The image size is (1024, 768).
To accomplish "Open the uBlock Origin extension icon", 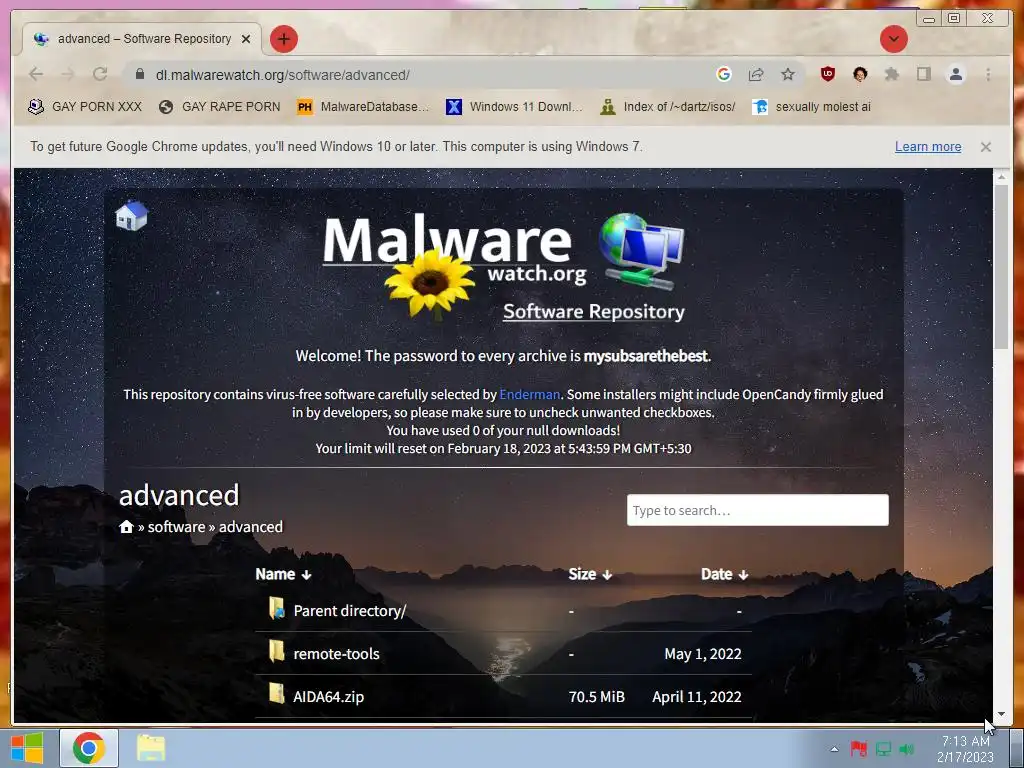I will point(827,74).
